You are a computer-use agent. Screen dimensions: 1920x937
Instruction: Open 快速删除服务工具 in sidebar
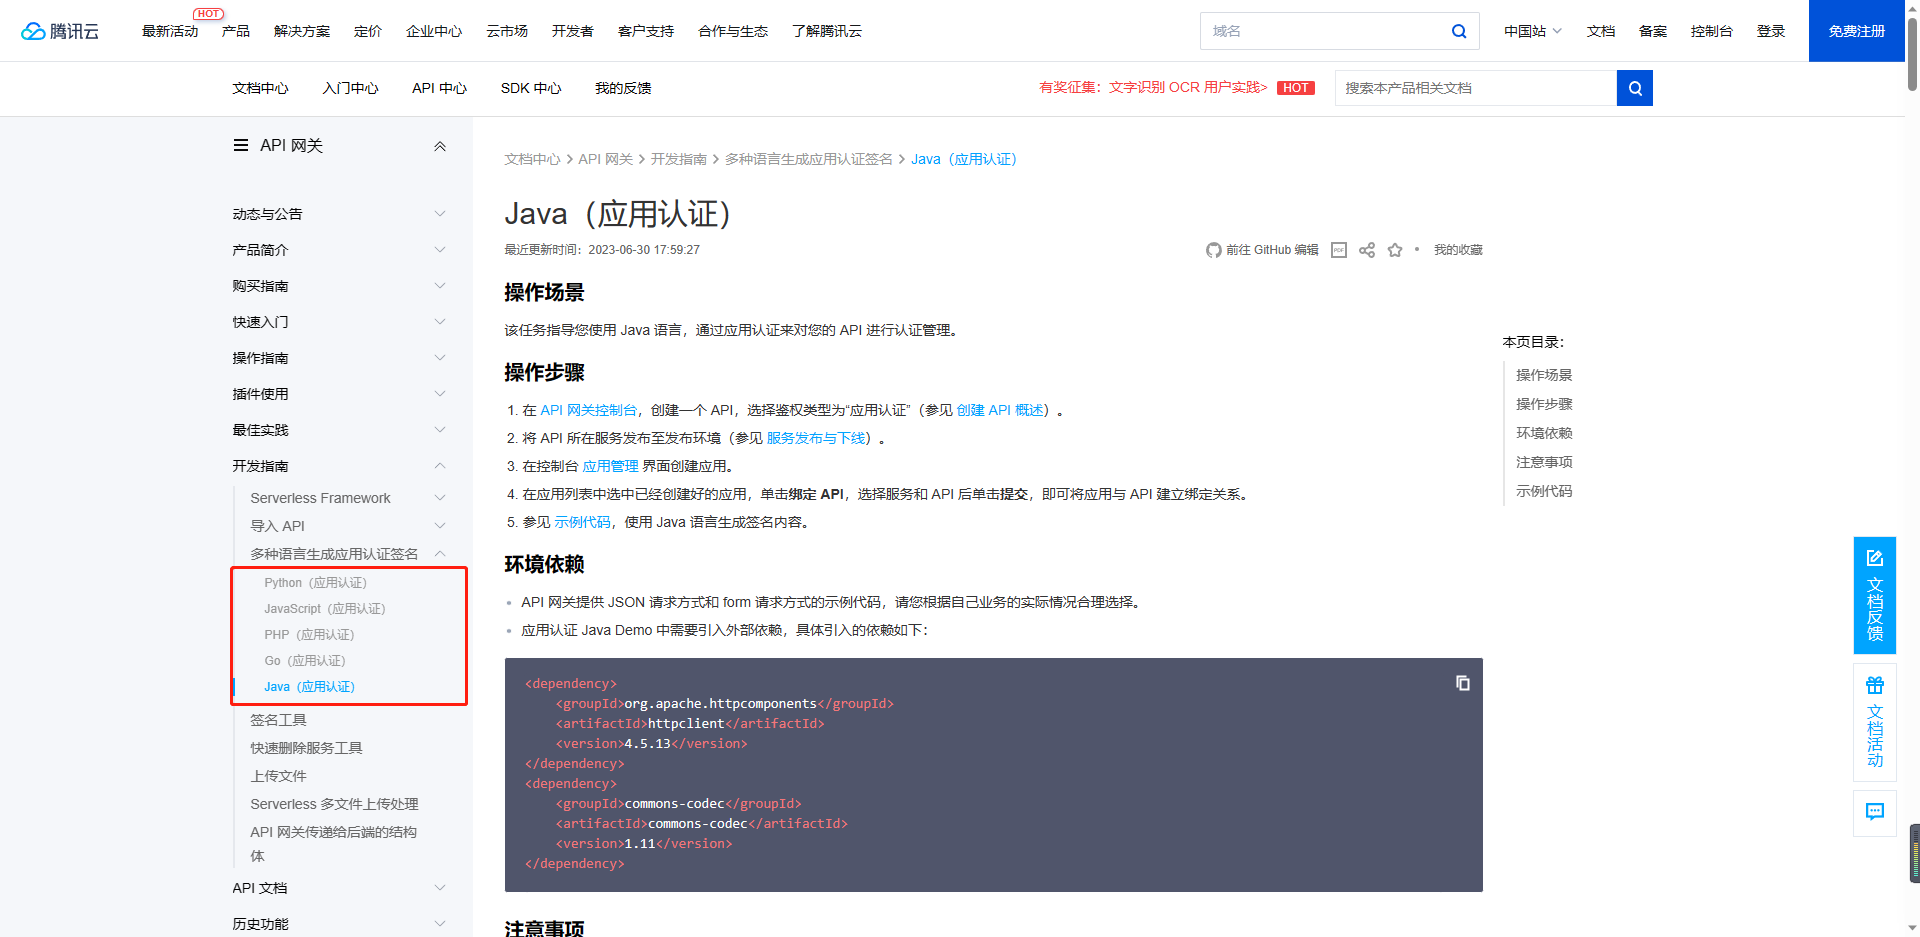click(306, 748)
